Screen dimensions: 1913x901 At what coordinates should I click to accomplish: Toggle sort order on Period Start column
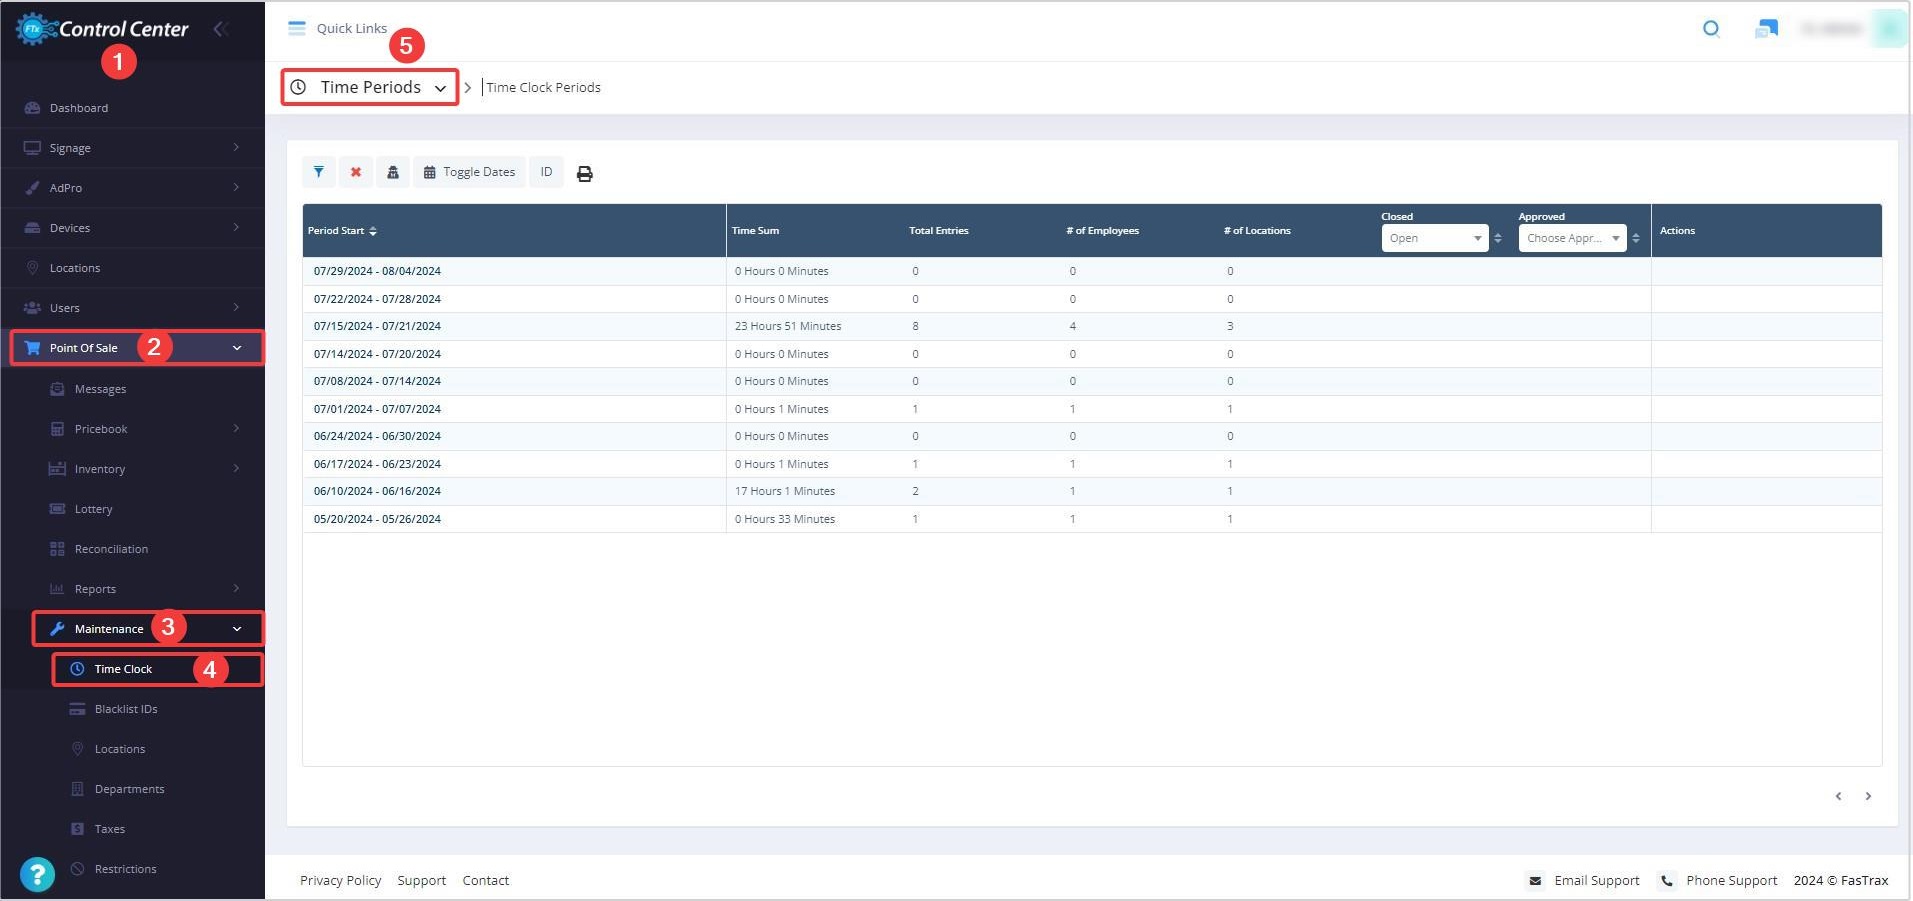click(x=373, y=231)
